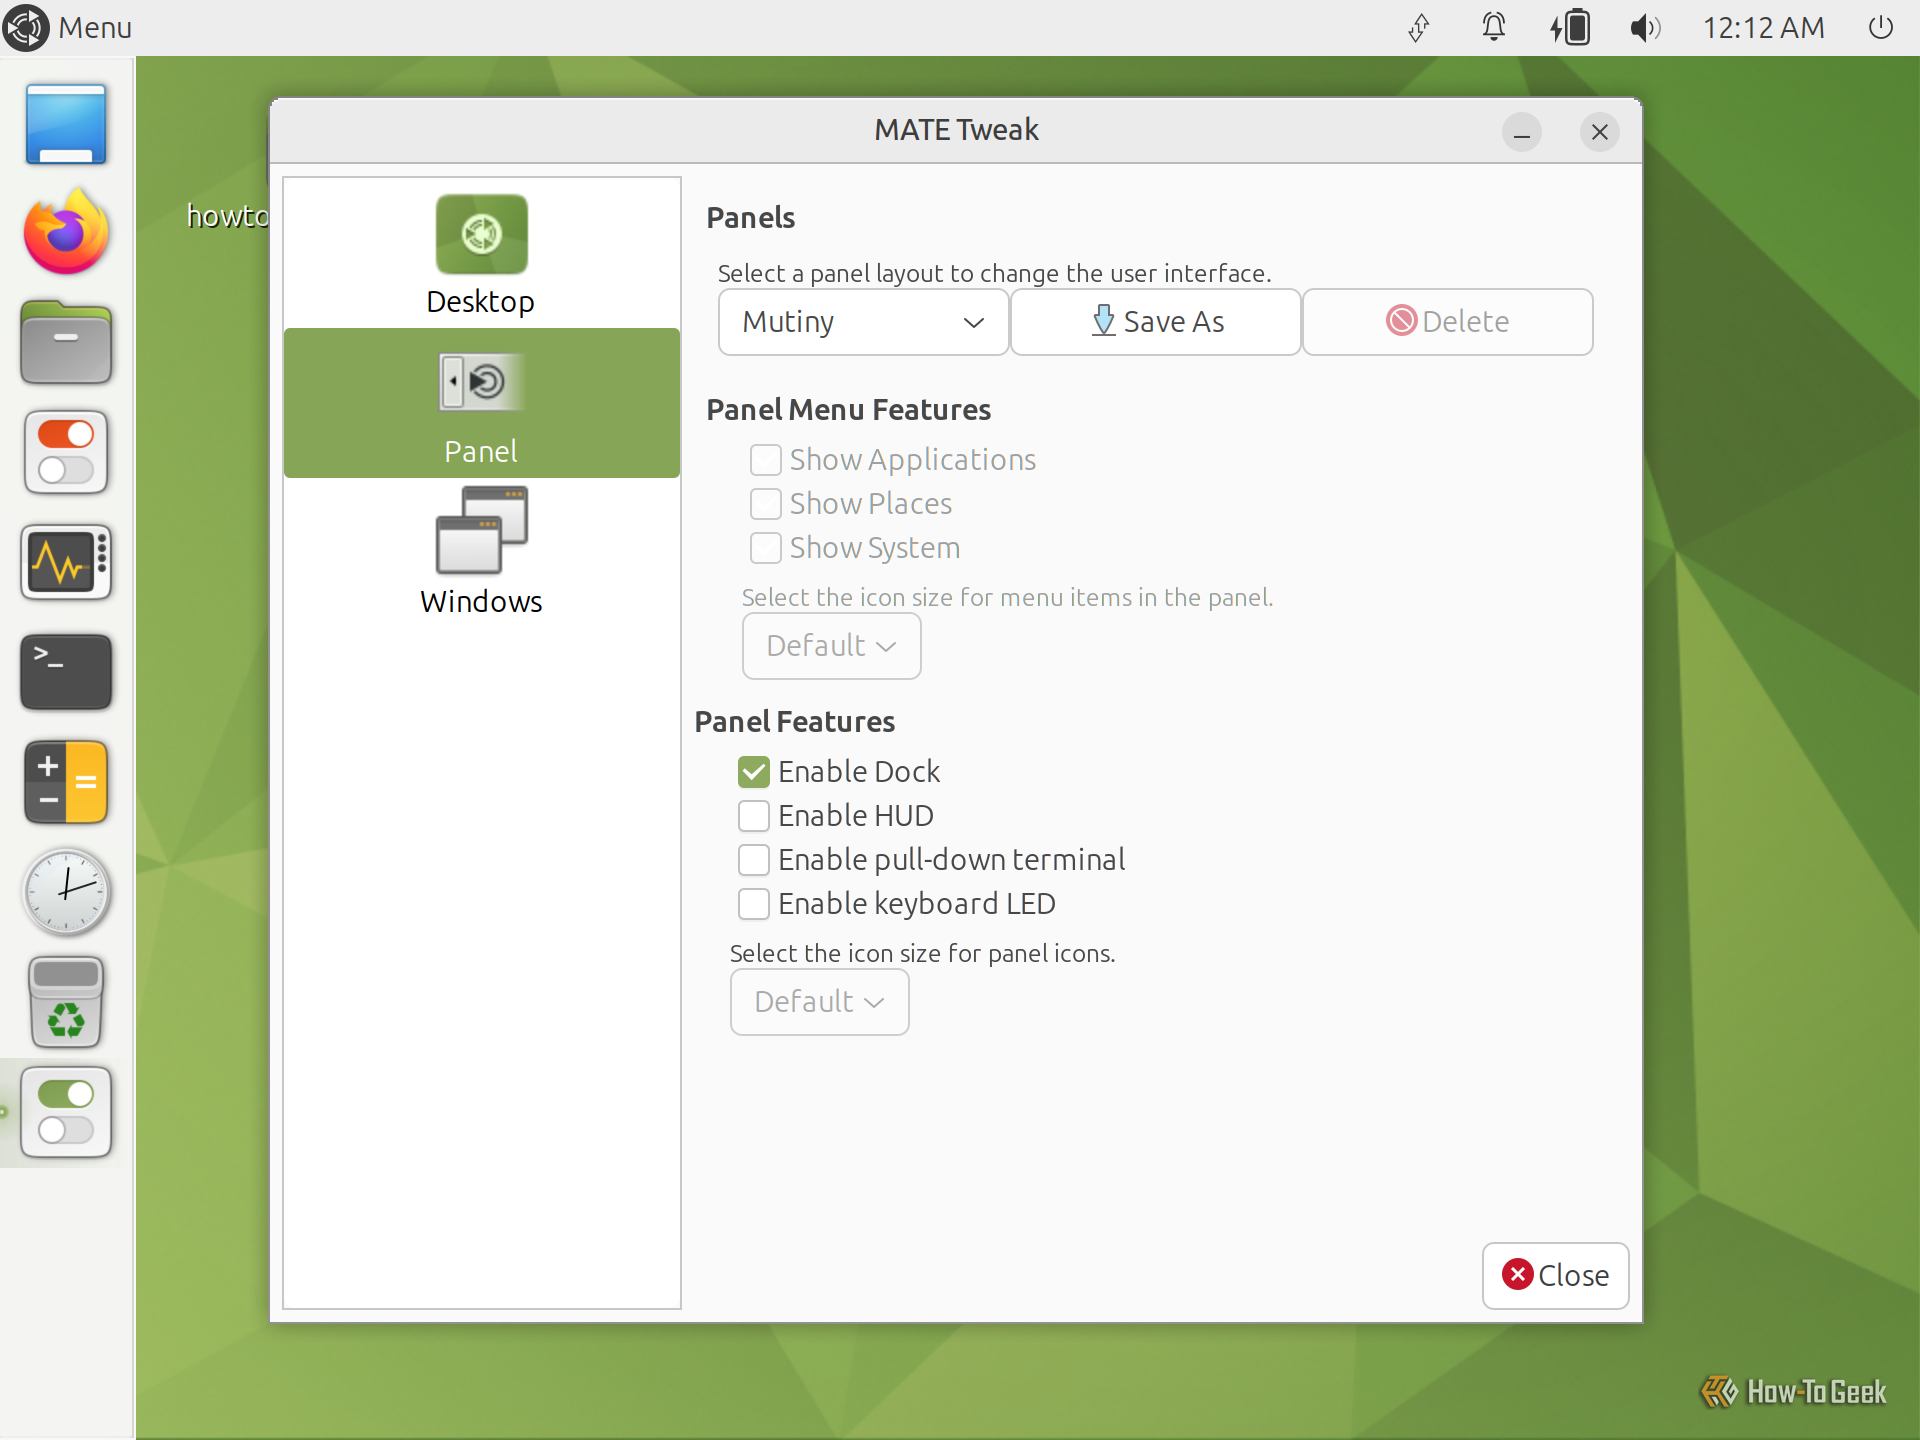Toggle the Show Places checkbox

[x=766, y=504]
